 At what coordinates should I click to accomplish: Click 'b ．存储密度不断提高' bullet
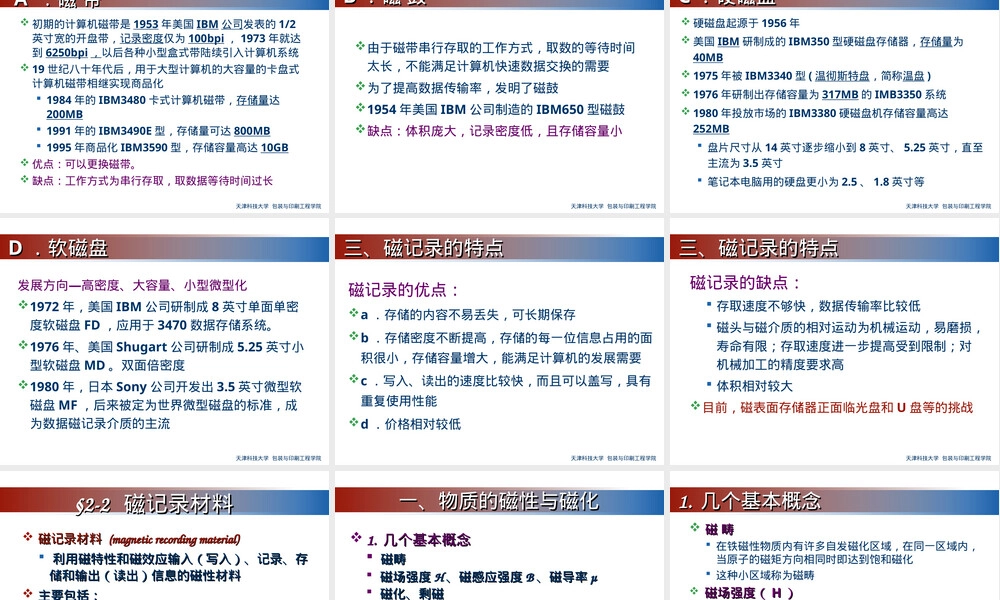[x=506, y=348]
